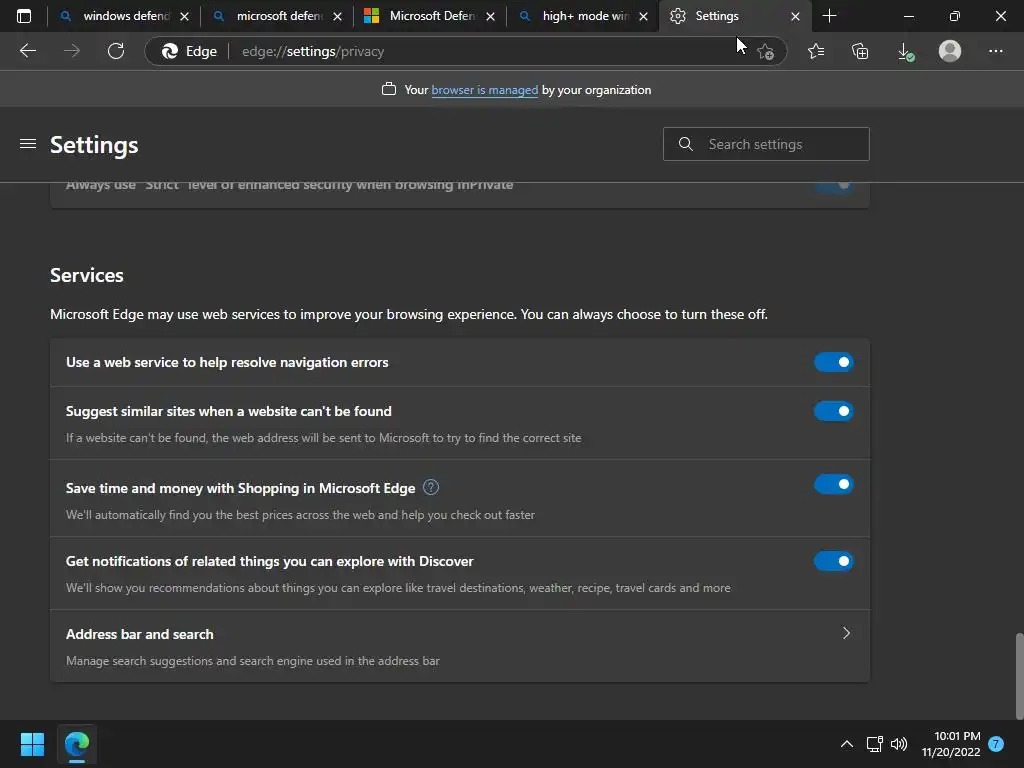This screenshot has height=768, width=1024.
Task: Add this page to favorites star
Action: pyautogui.click(x=765, y=51)
